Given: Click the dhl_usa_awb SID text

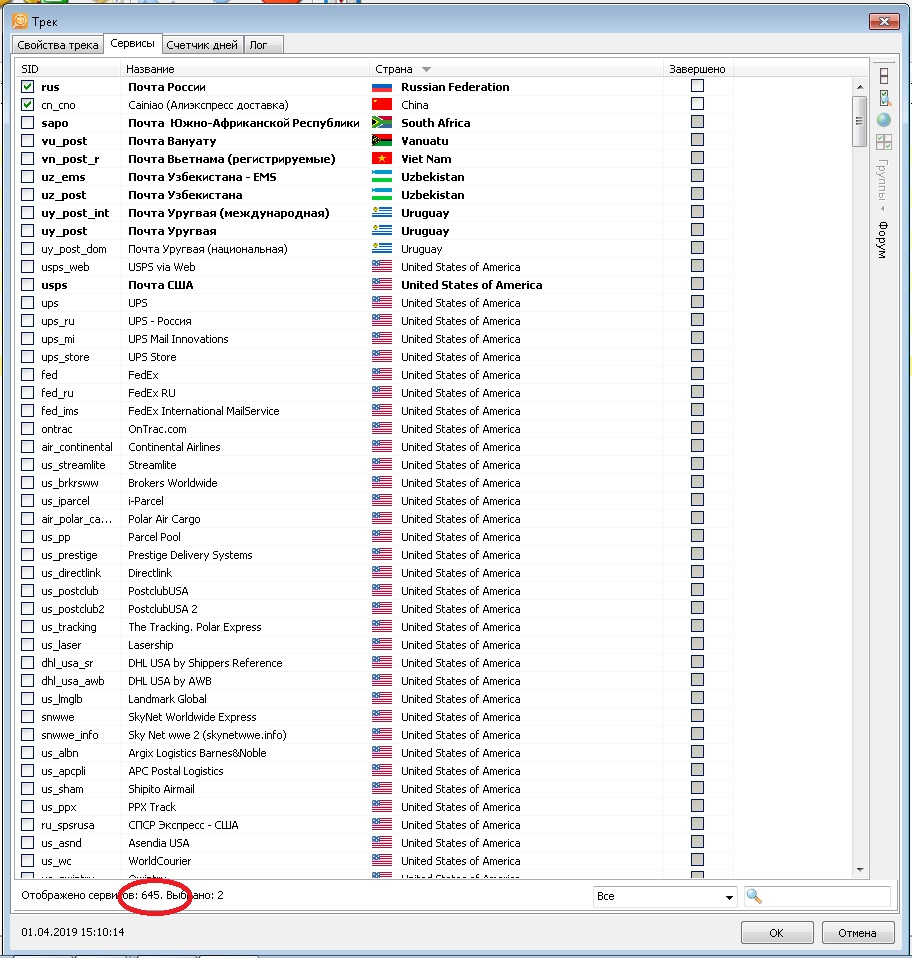Looking at the screenshot, I should [x=73, y=681].
